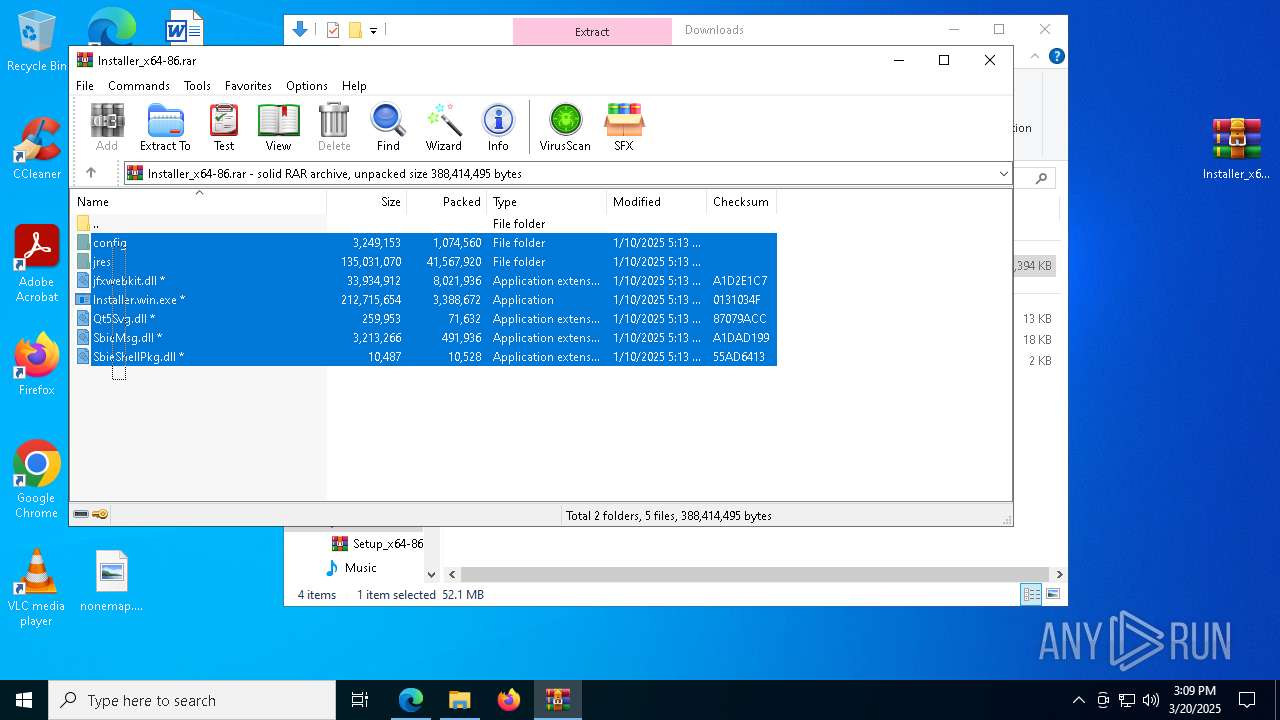This screenshot has height=720, width=1280.
Task: Show archive Info
Action: pyautogui.click(x=498, y=127)
